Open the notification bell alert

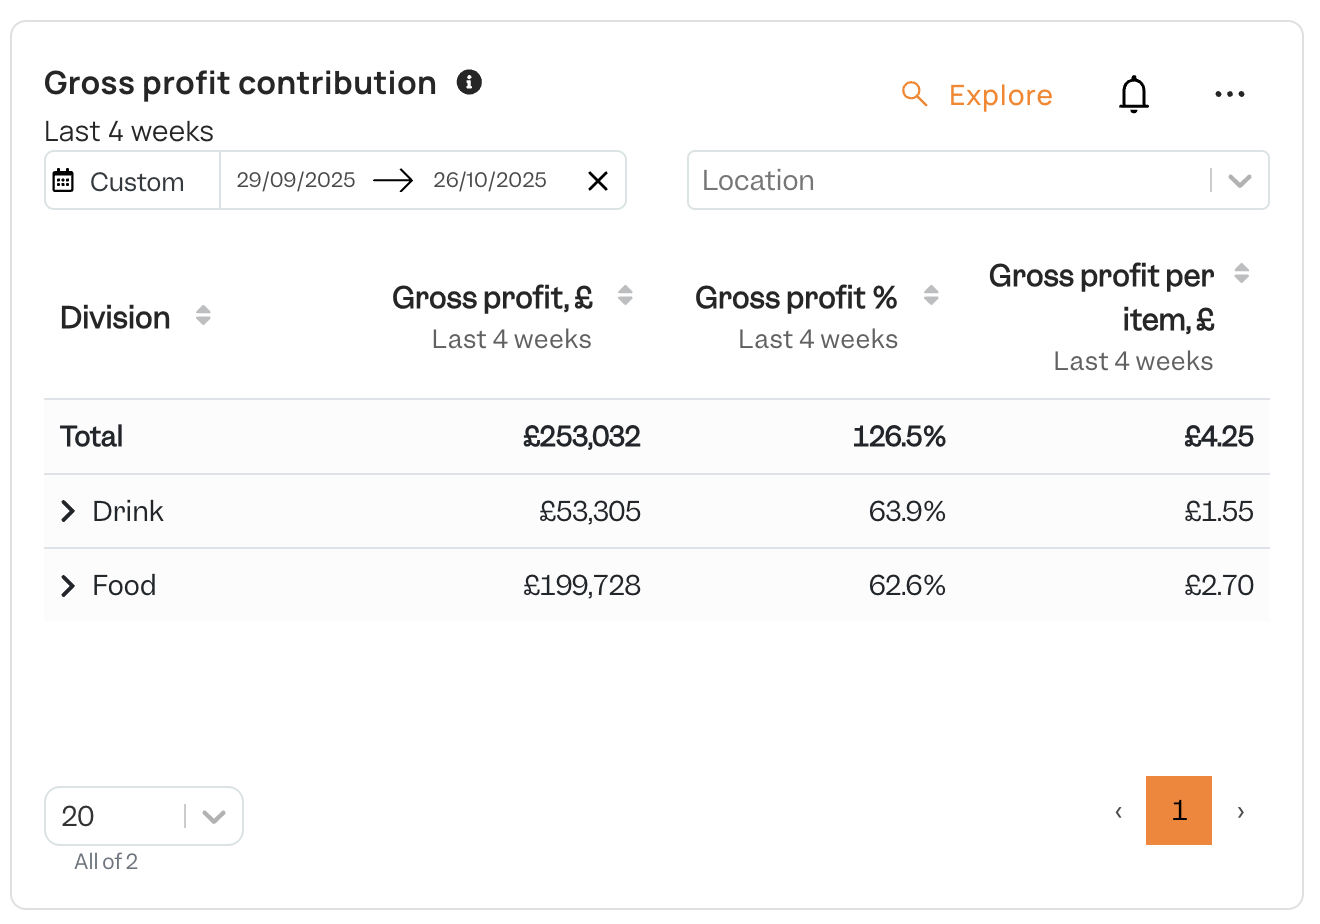1133,95
